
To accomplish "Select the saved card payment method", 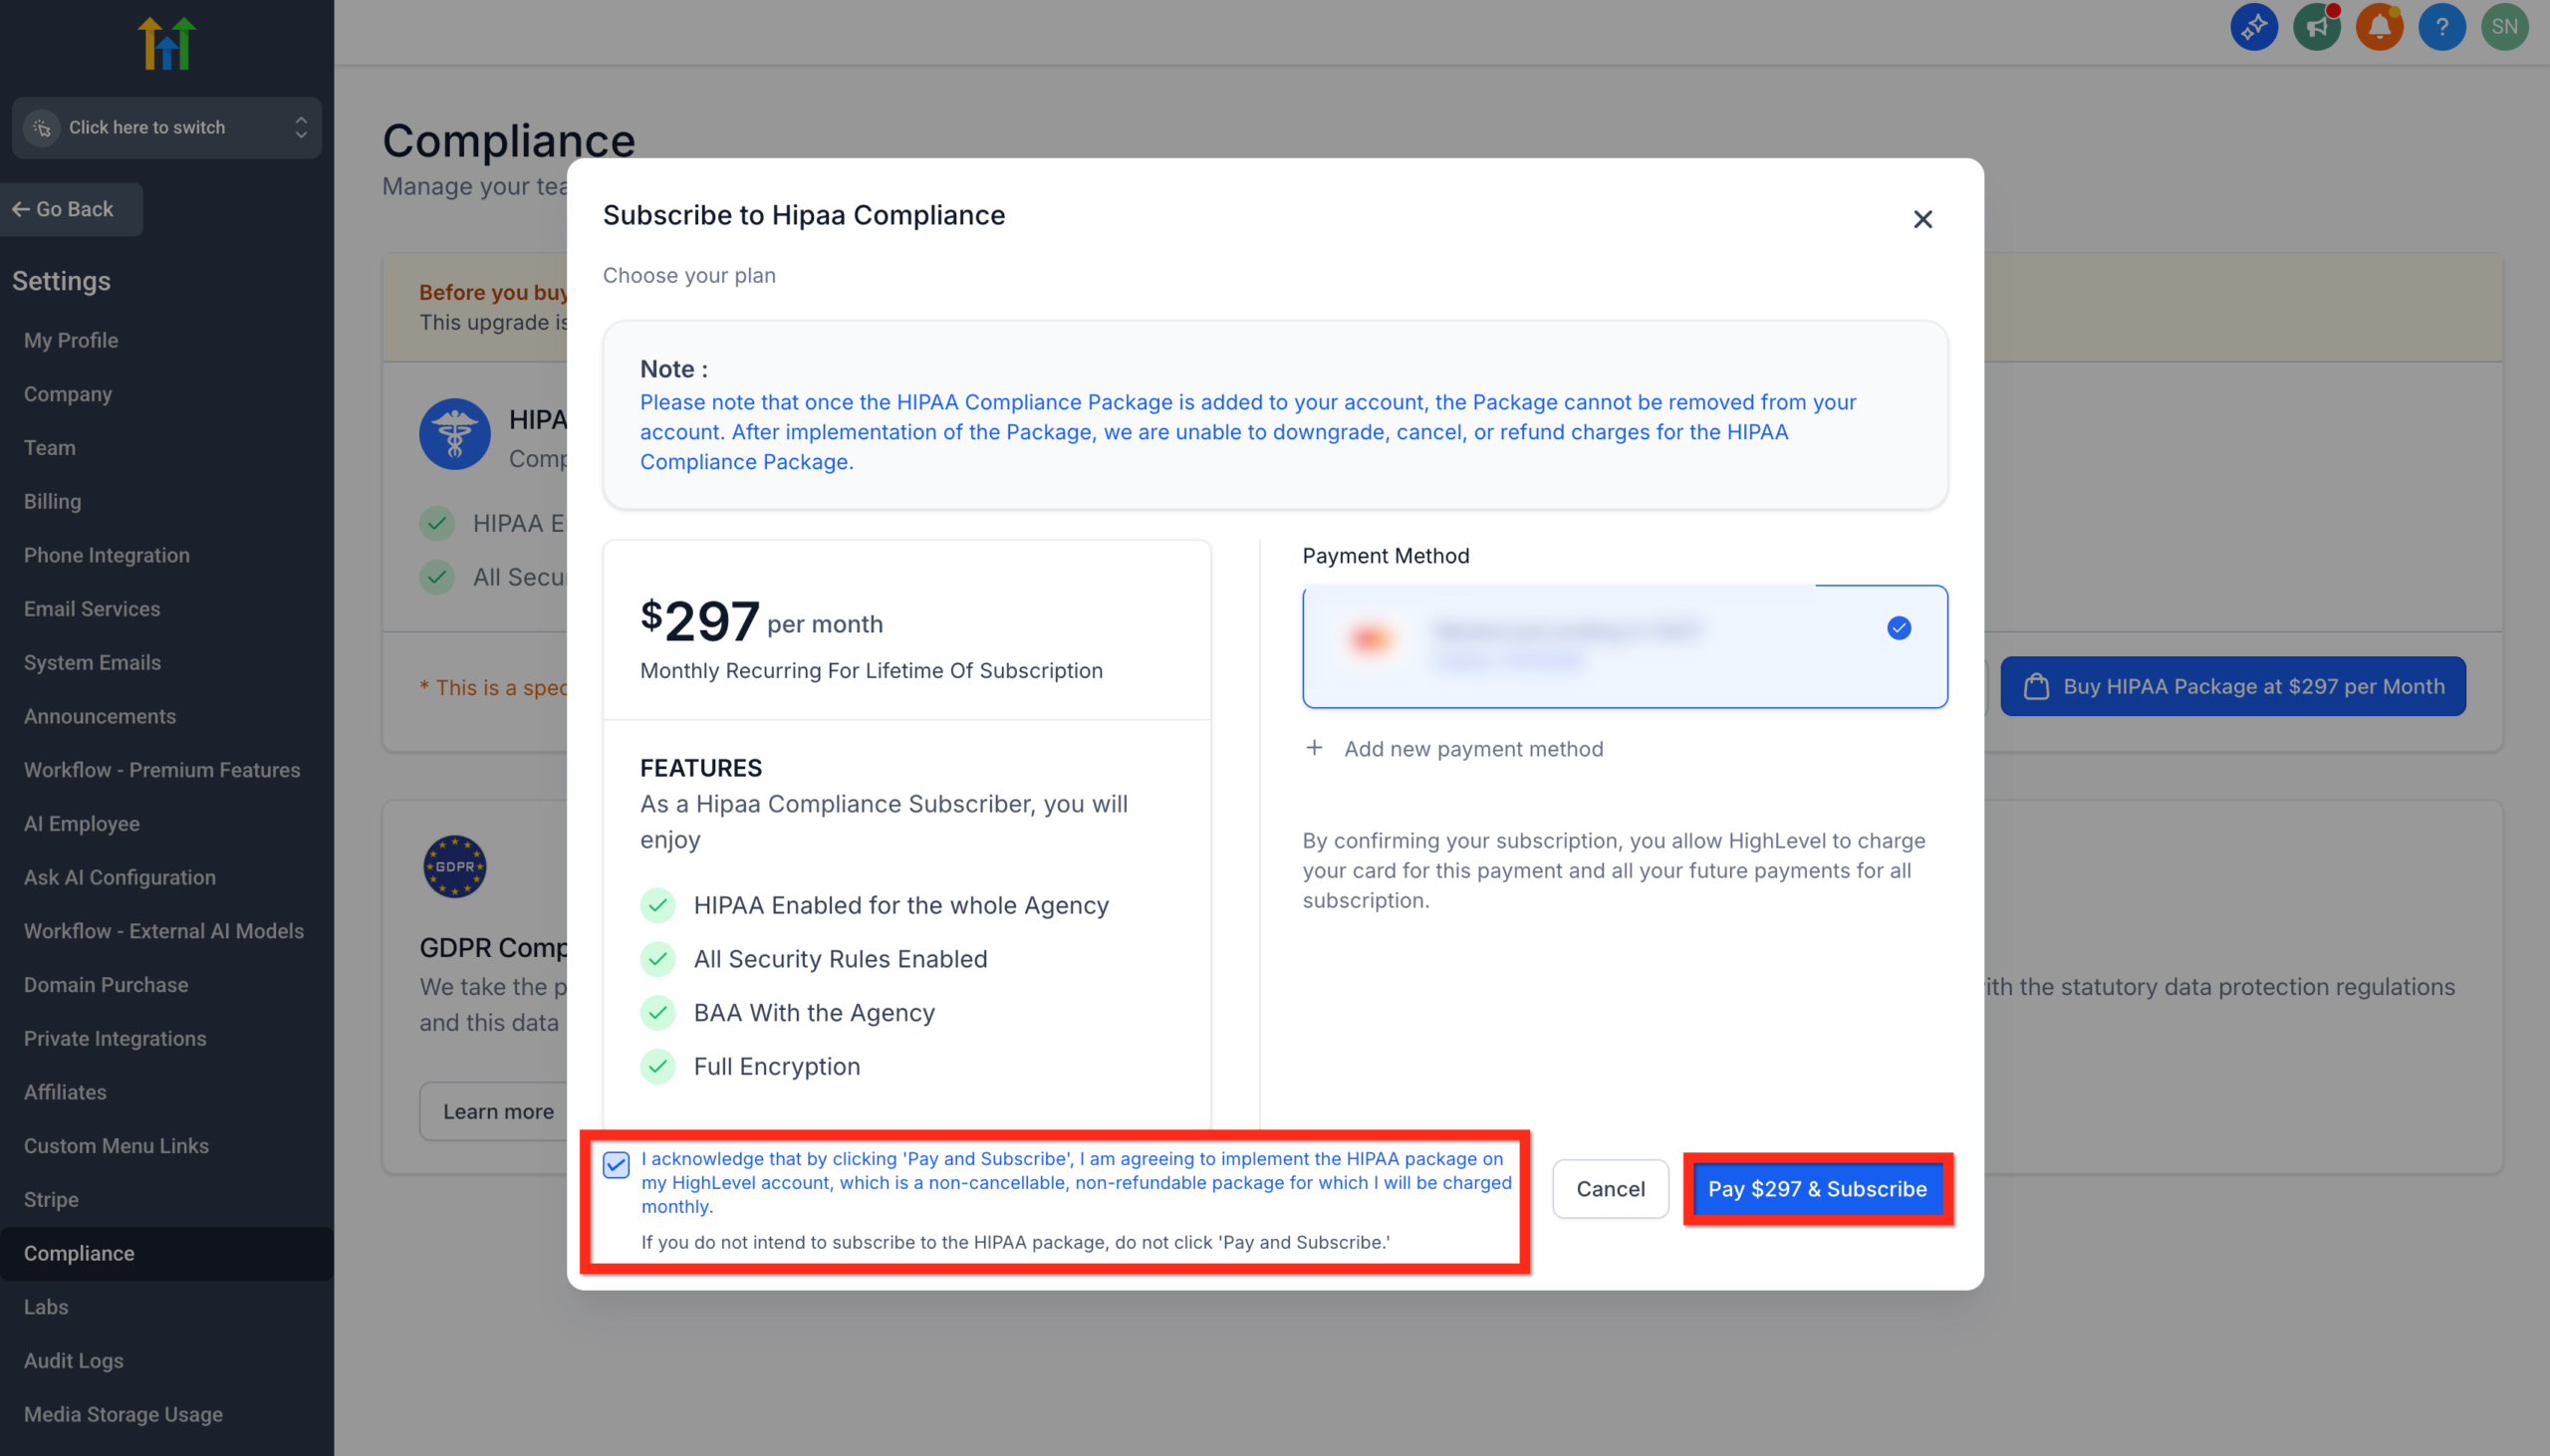I will click(x=1624, y=646).
